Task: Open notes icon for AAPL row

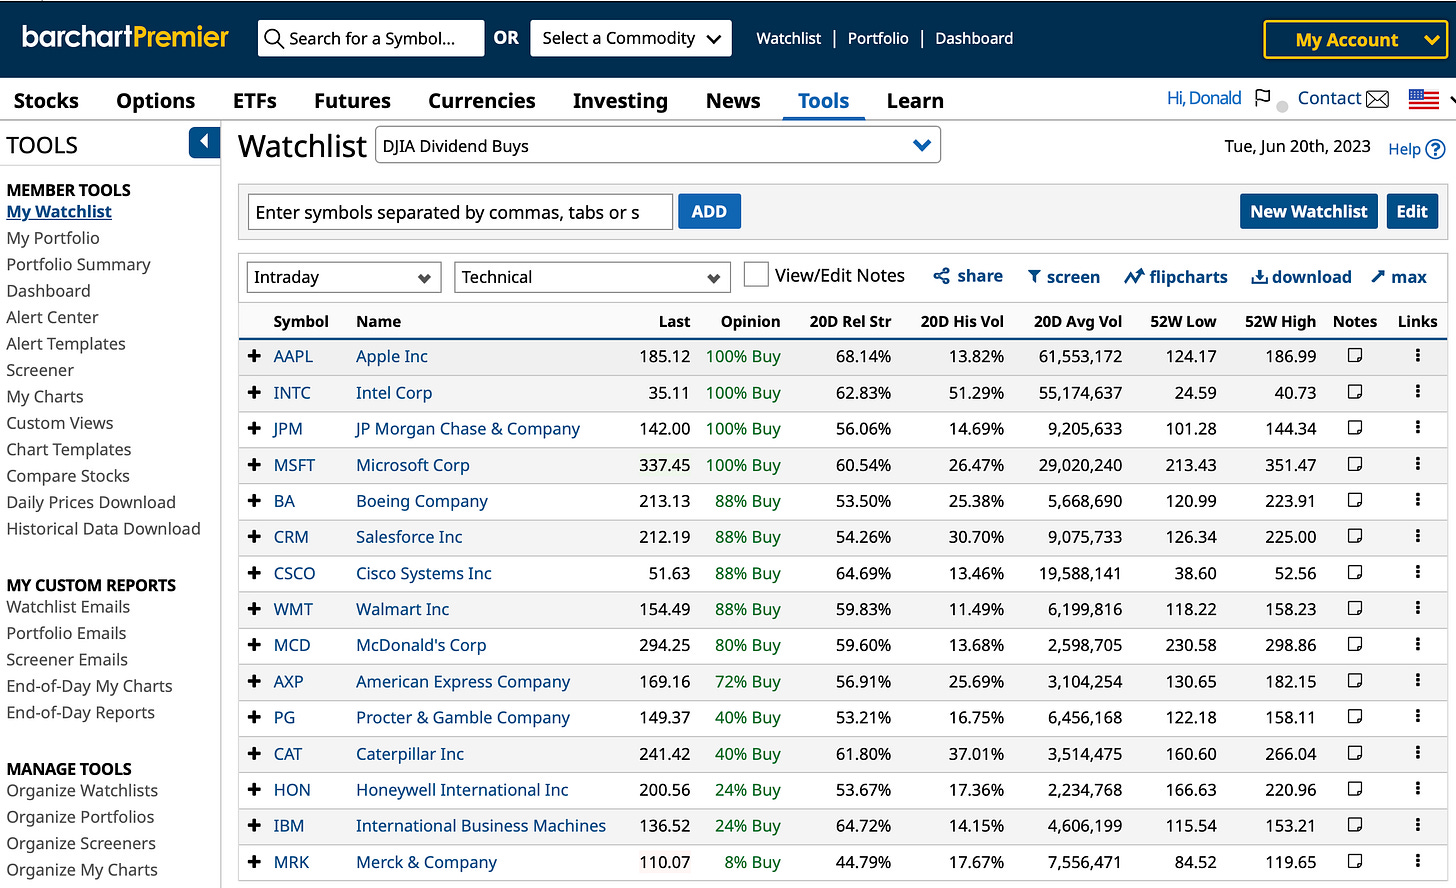Action: (1355, 356)
